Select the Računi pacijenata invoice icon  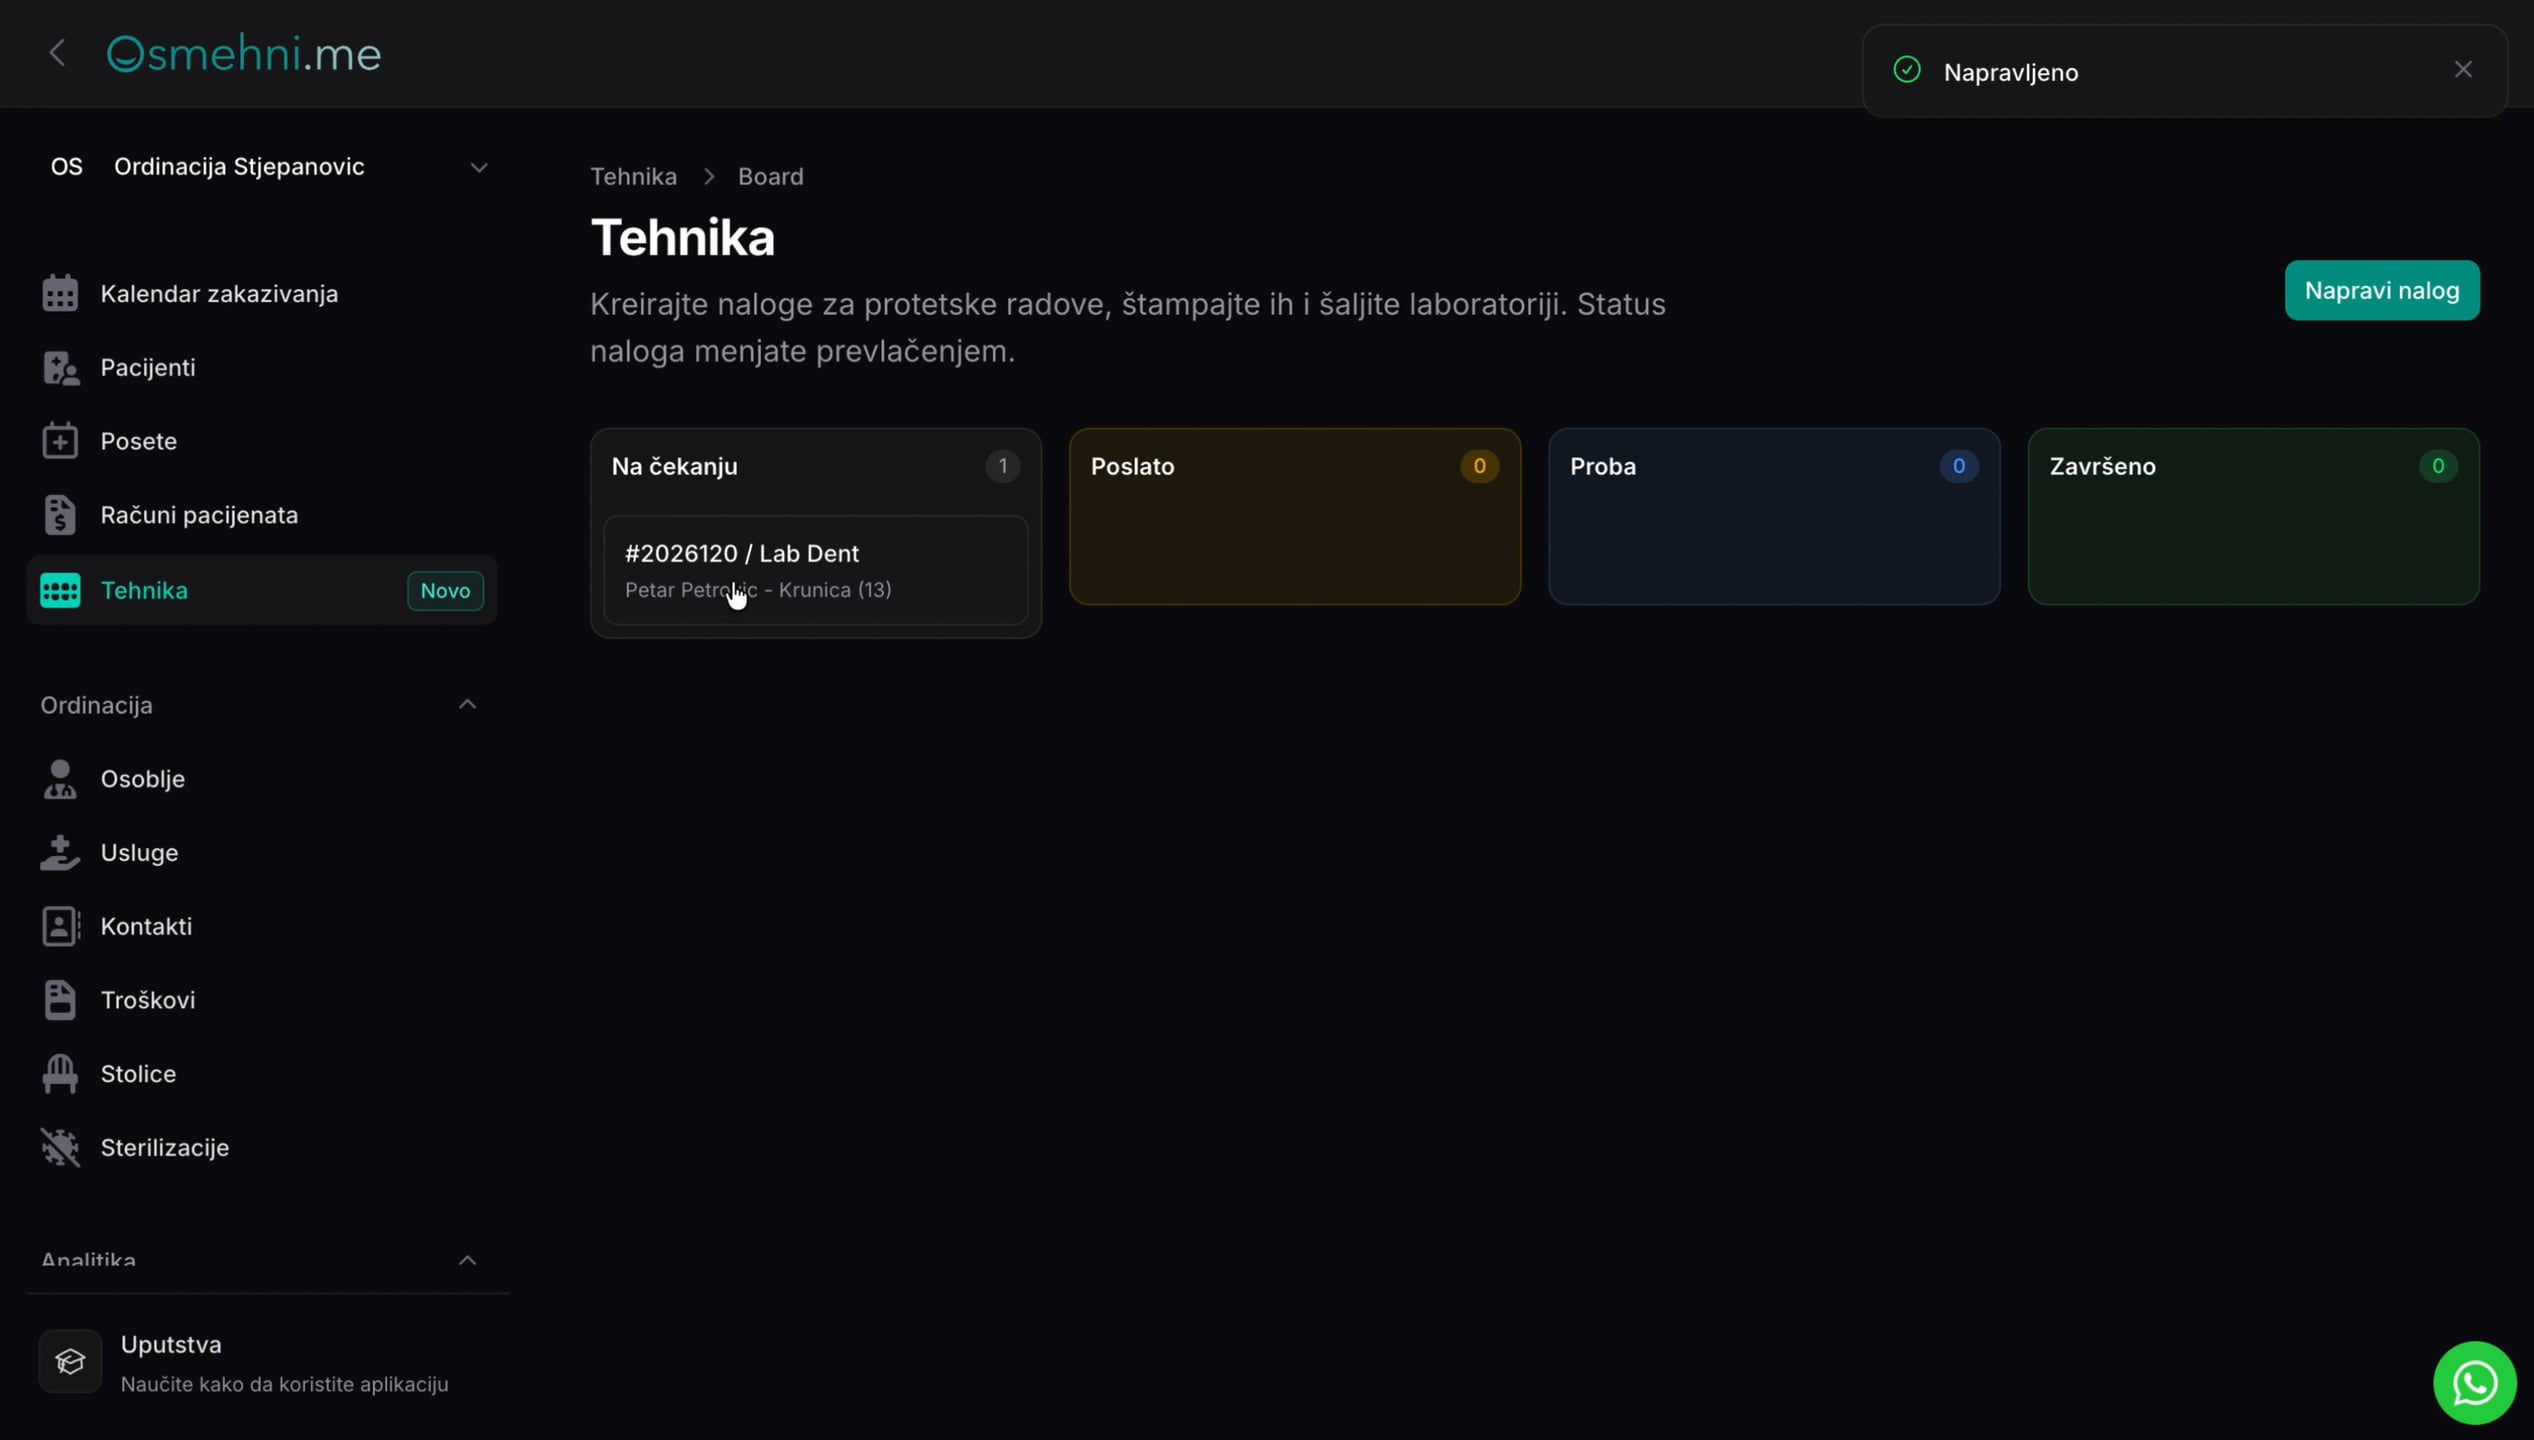point(60,515)
